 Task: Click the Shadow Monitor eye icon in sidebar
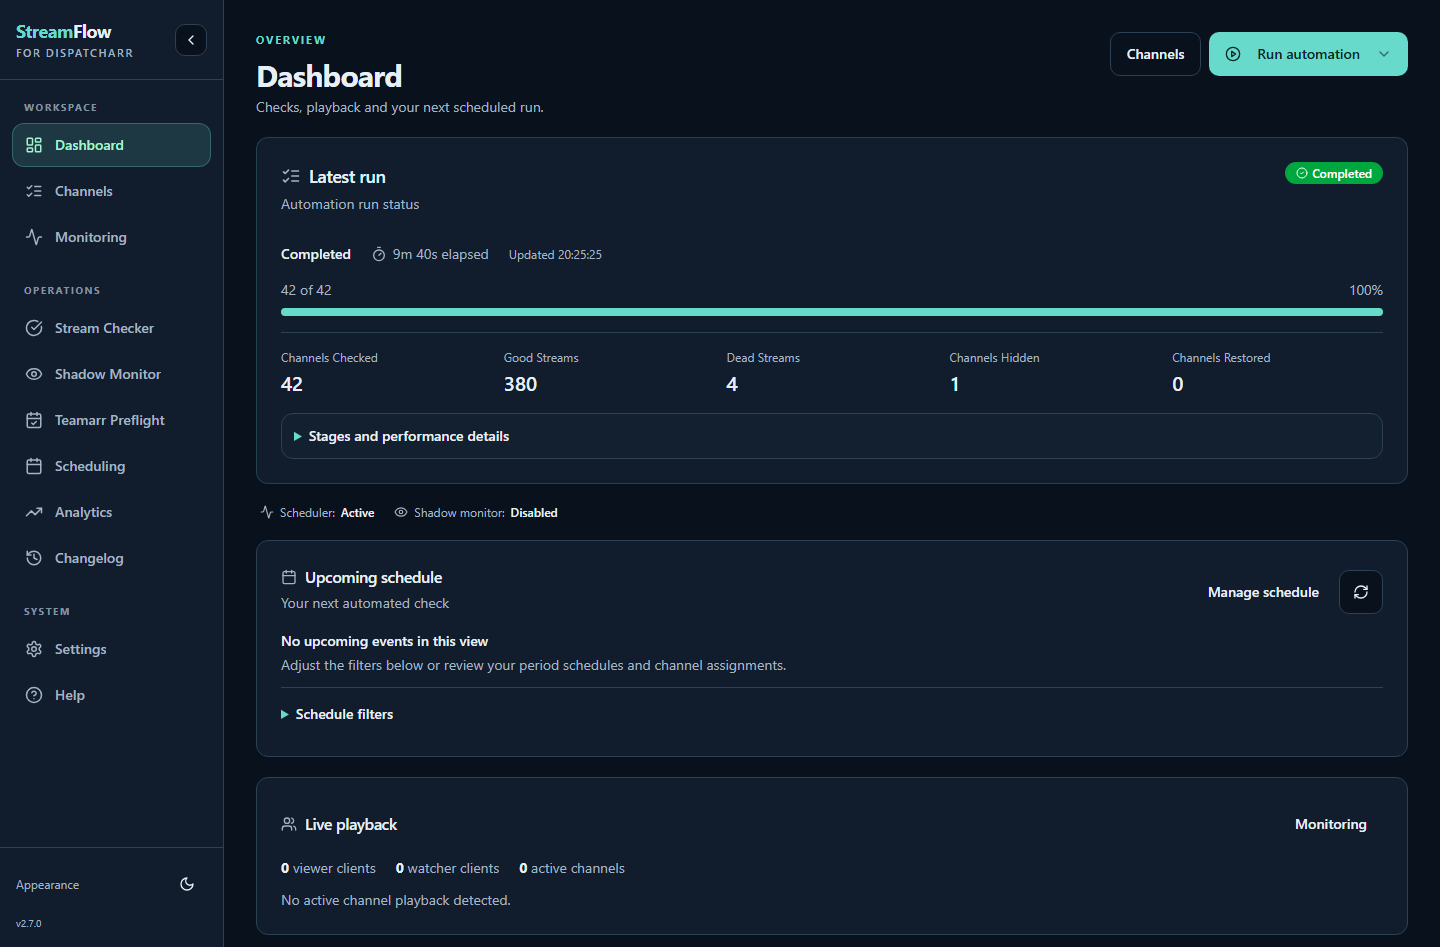click(x=34, y=374)
